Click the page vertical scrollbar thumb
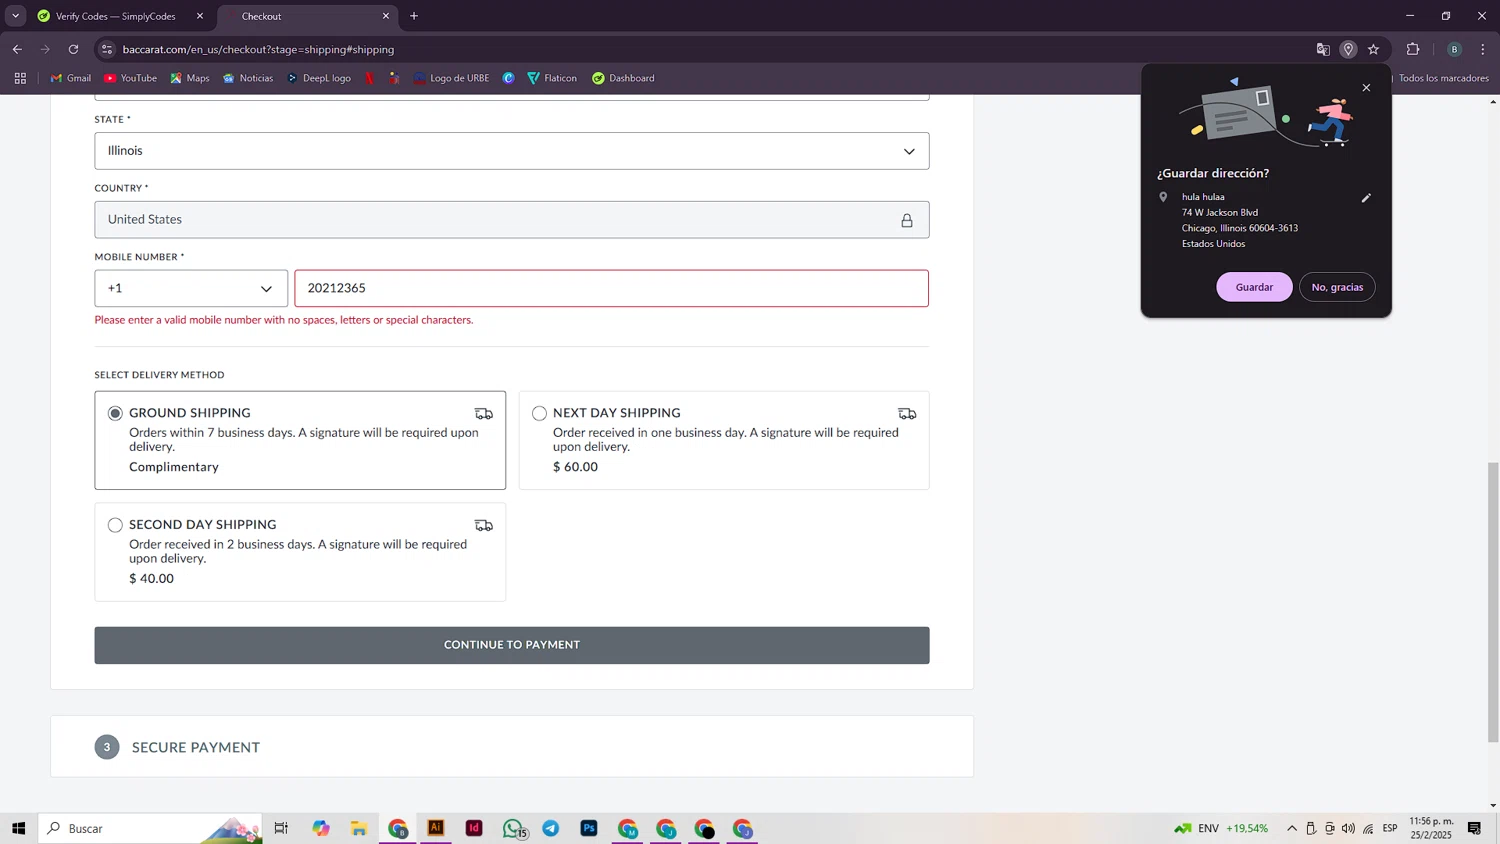The height and width of the screenshot is (844, 1500). click(1493, 602)
